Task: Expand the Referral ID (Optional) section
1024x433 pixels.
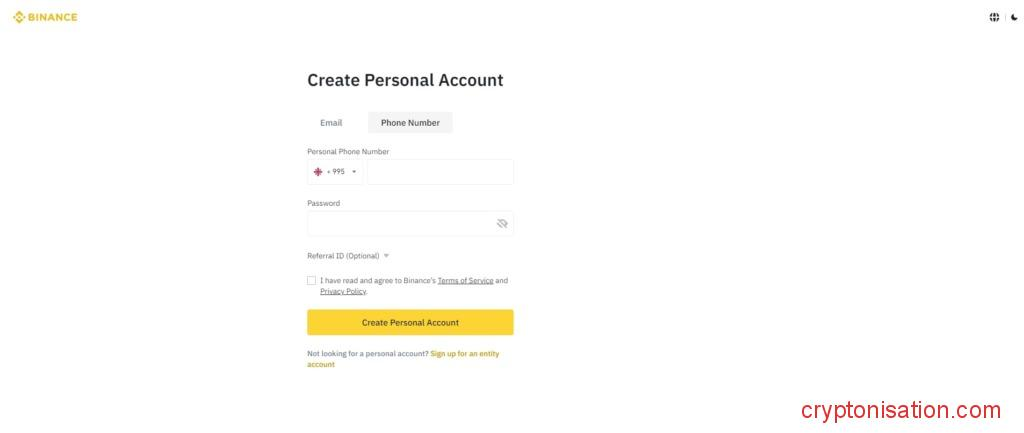Action: [348, 256]
